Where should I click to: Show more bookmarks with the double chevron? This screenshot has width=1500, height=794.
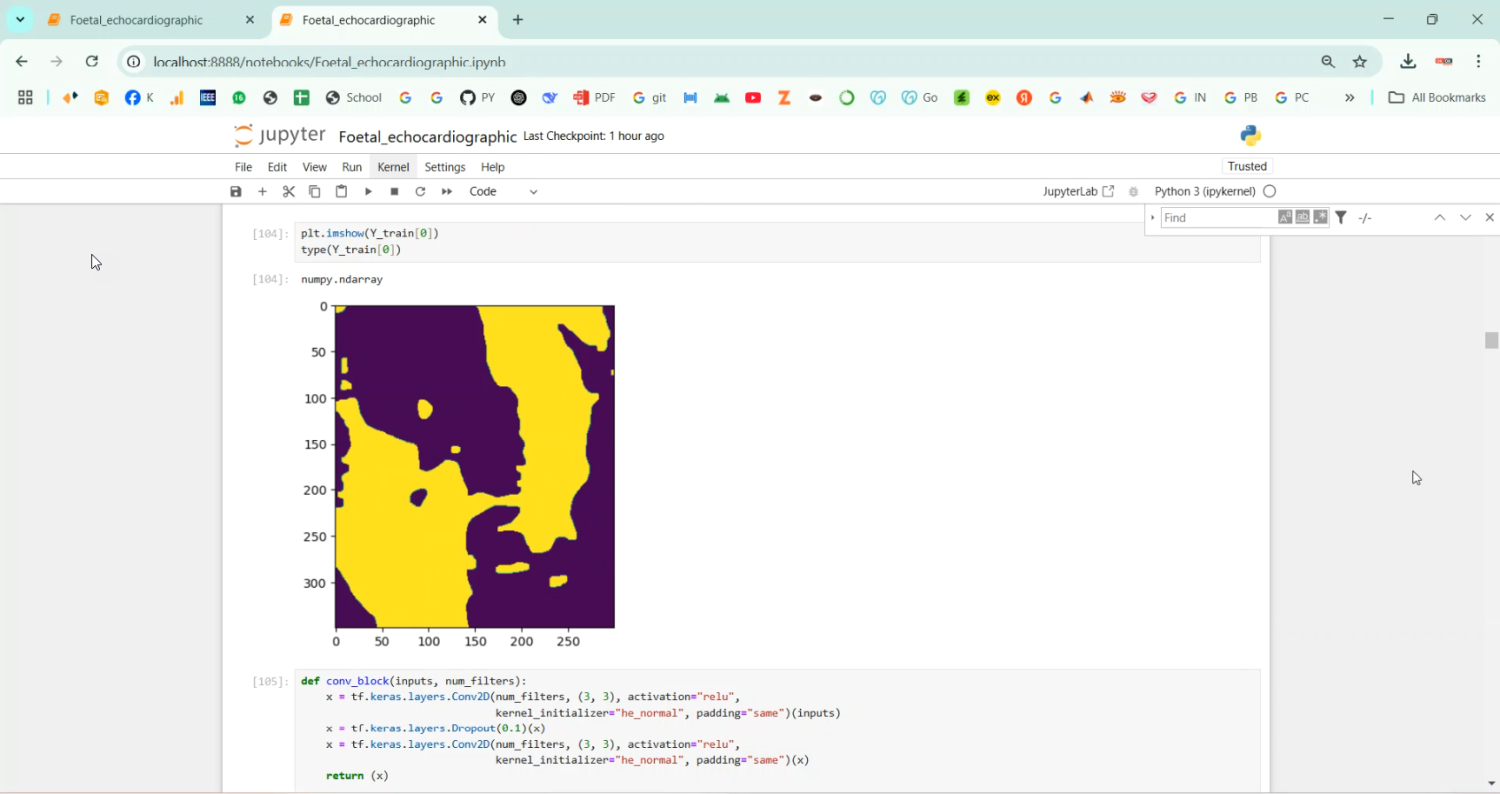[1349, 97]
